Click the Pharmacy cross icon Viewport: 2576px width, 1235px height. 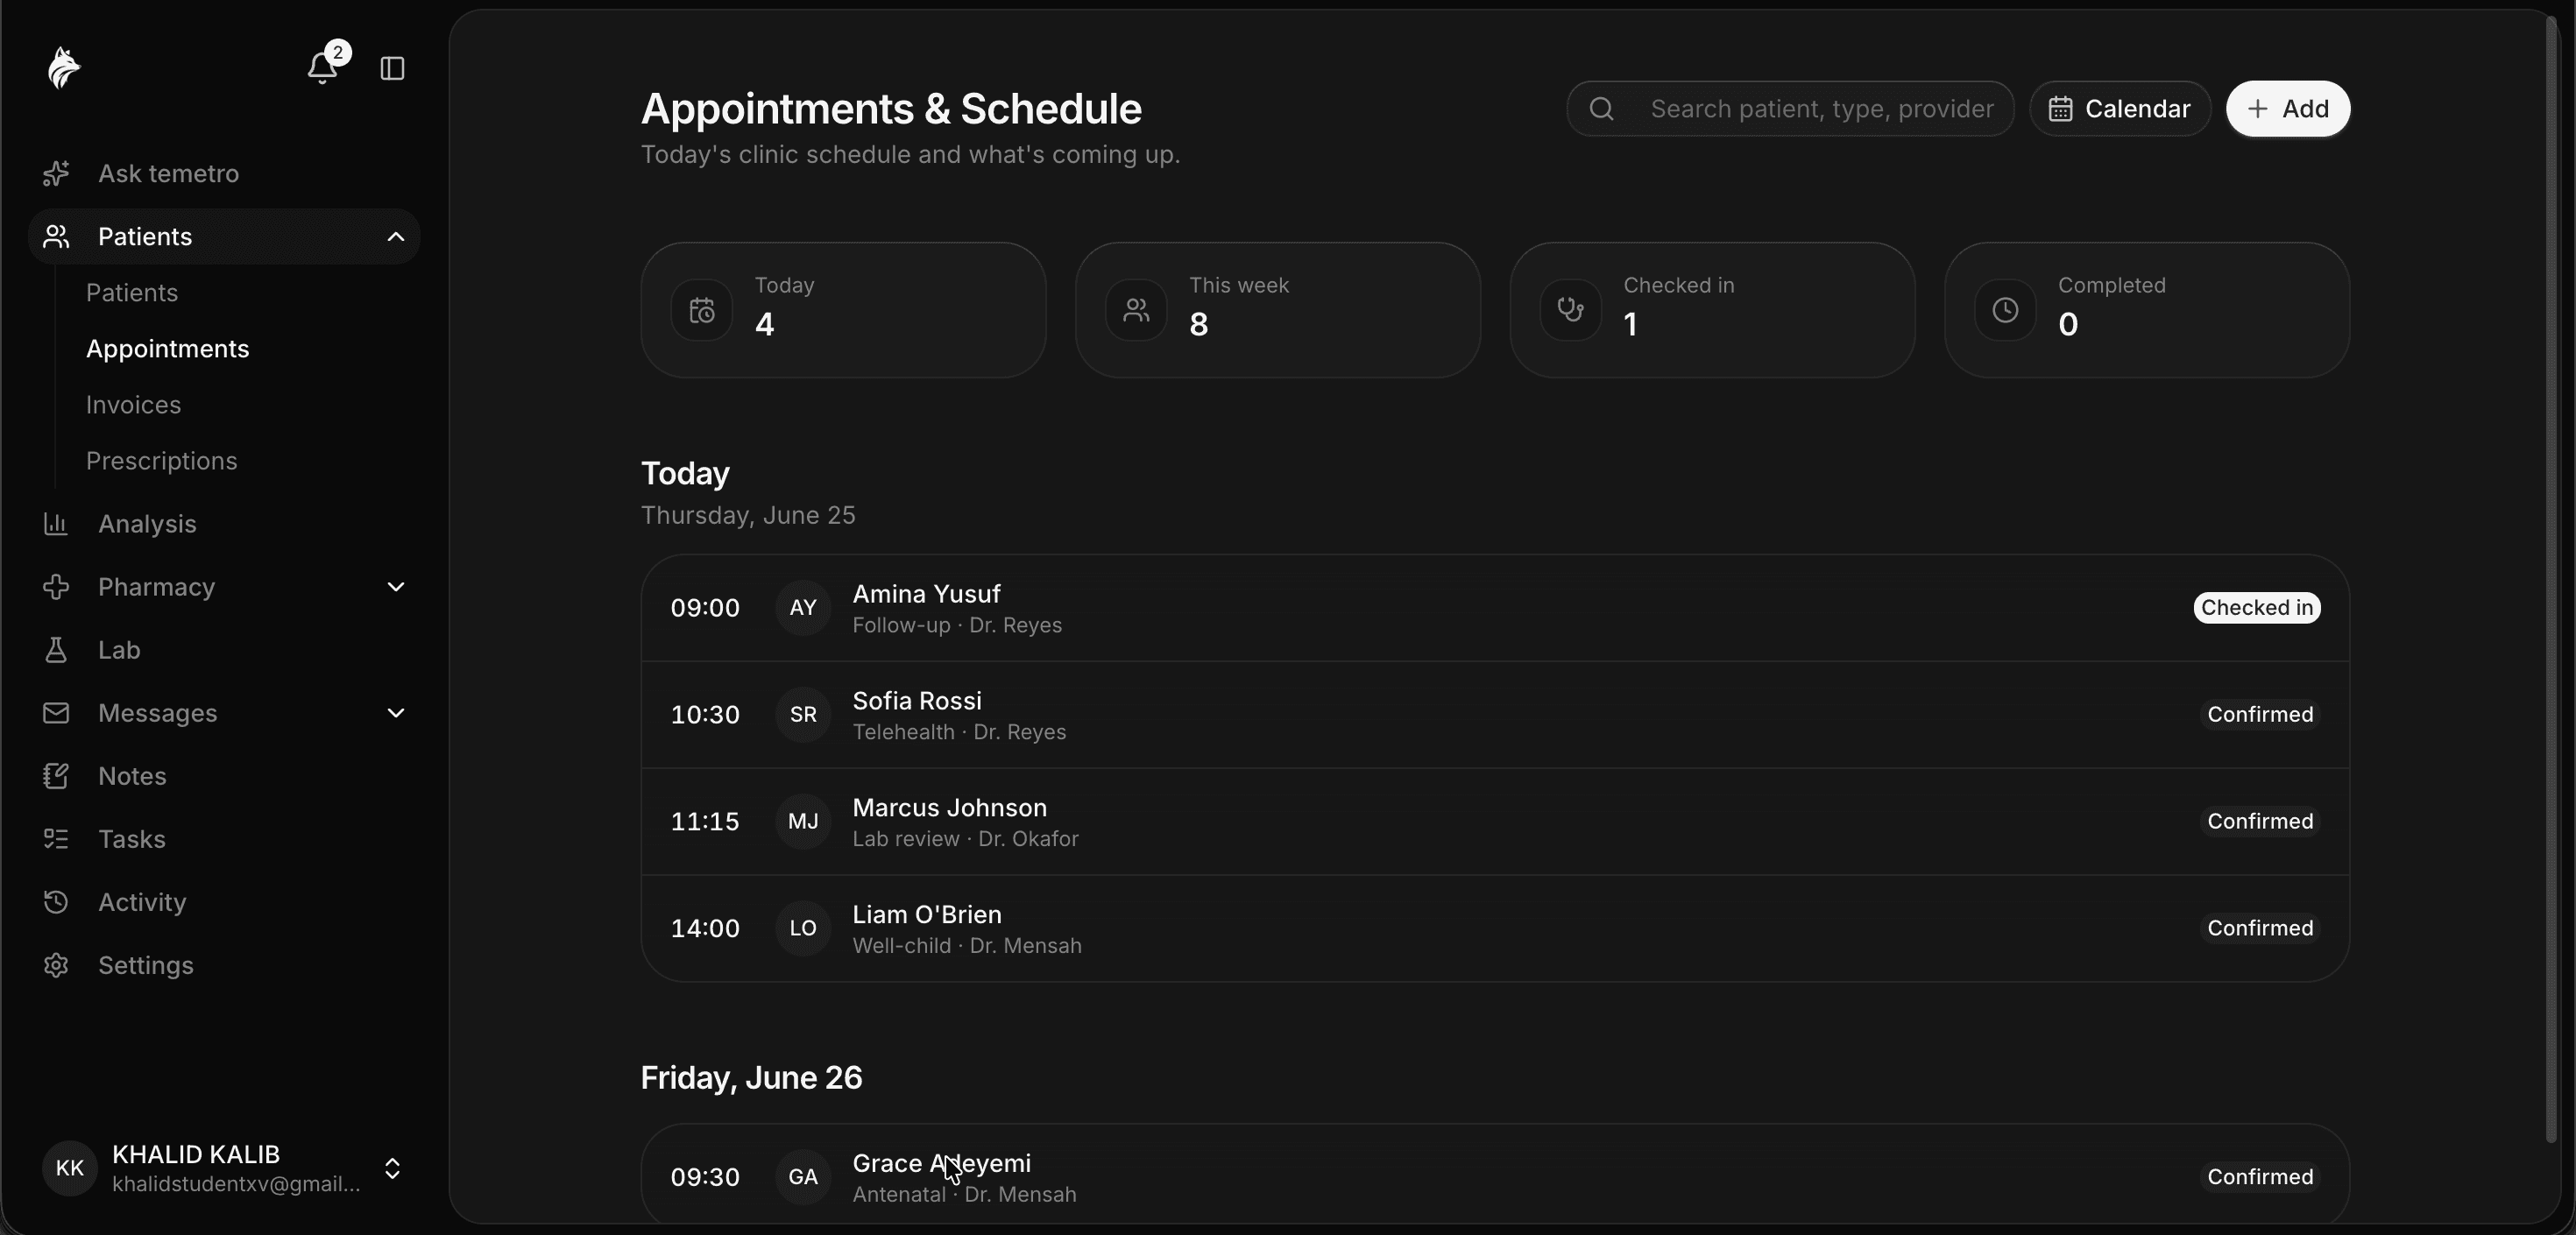[x=56, y=586]
